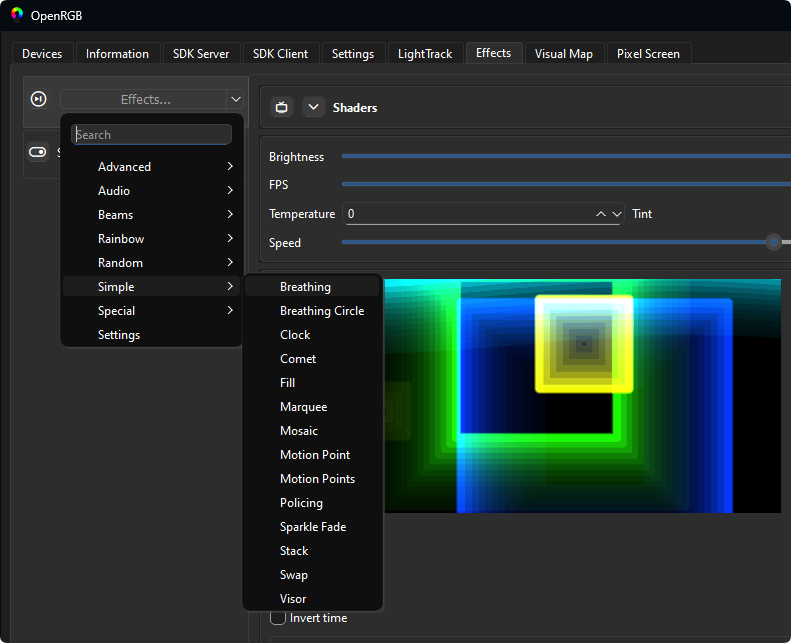This screenshot has width=791, height=643.
Task: Choose the Fill effect
Action: pos(312,383)
